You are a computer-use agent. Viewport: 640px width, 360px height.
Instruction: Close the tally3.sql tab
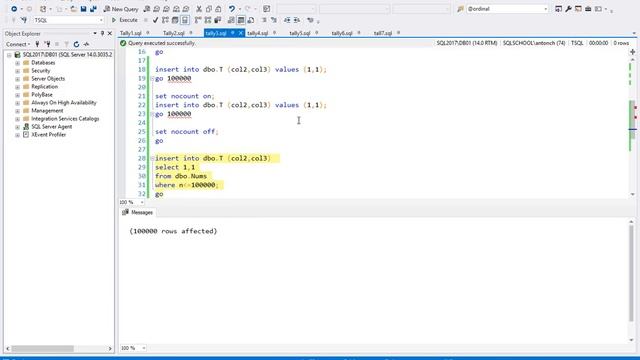[241, 33]
